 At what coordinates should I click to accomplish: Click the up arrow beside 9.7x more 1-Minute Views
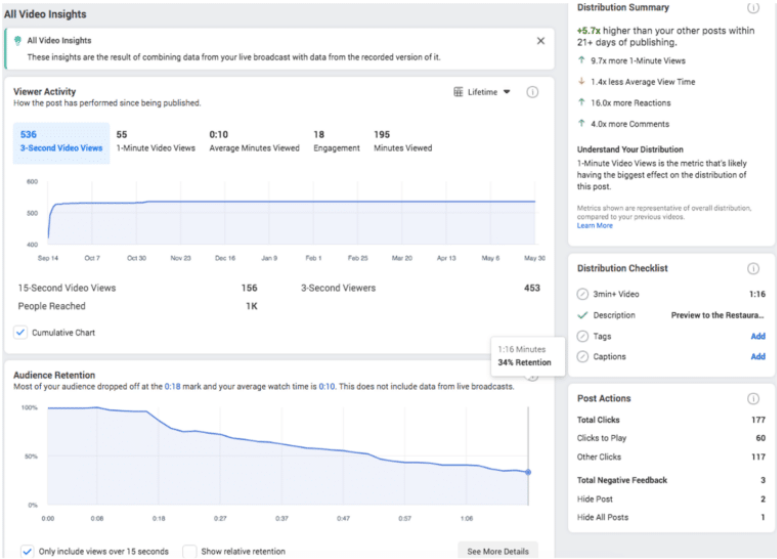[582, 60]
